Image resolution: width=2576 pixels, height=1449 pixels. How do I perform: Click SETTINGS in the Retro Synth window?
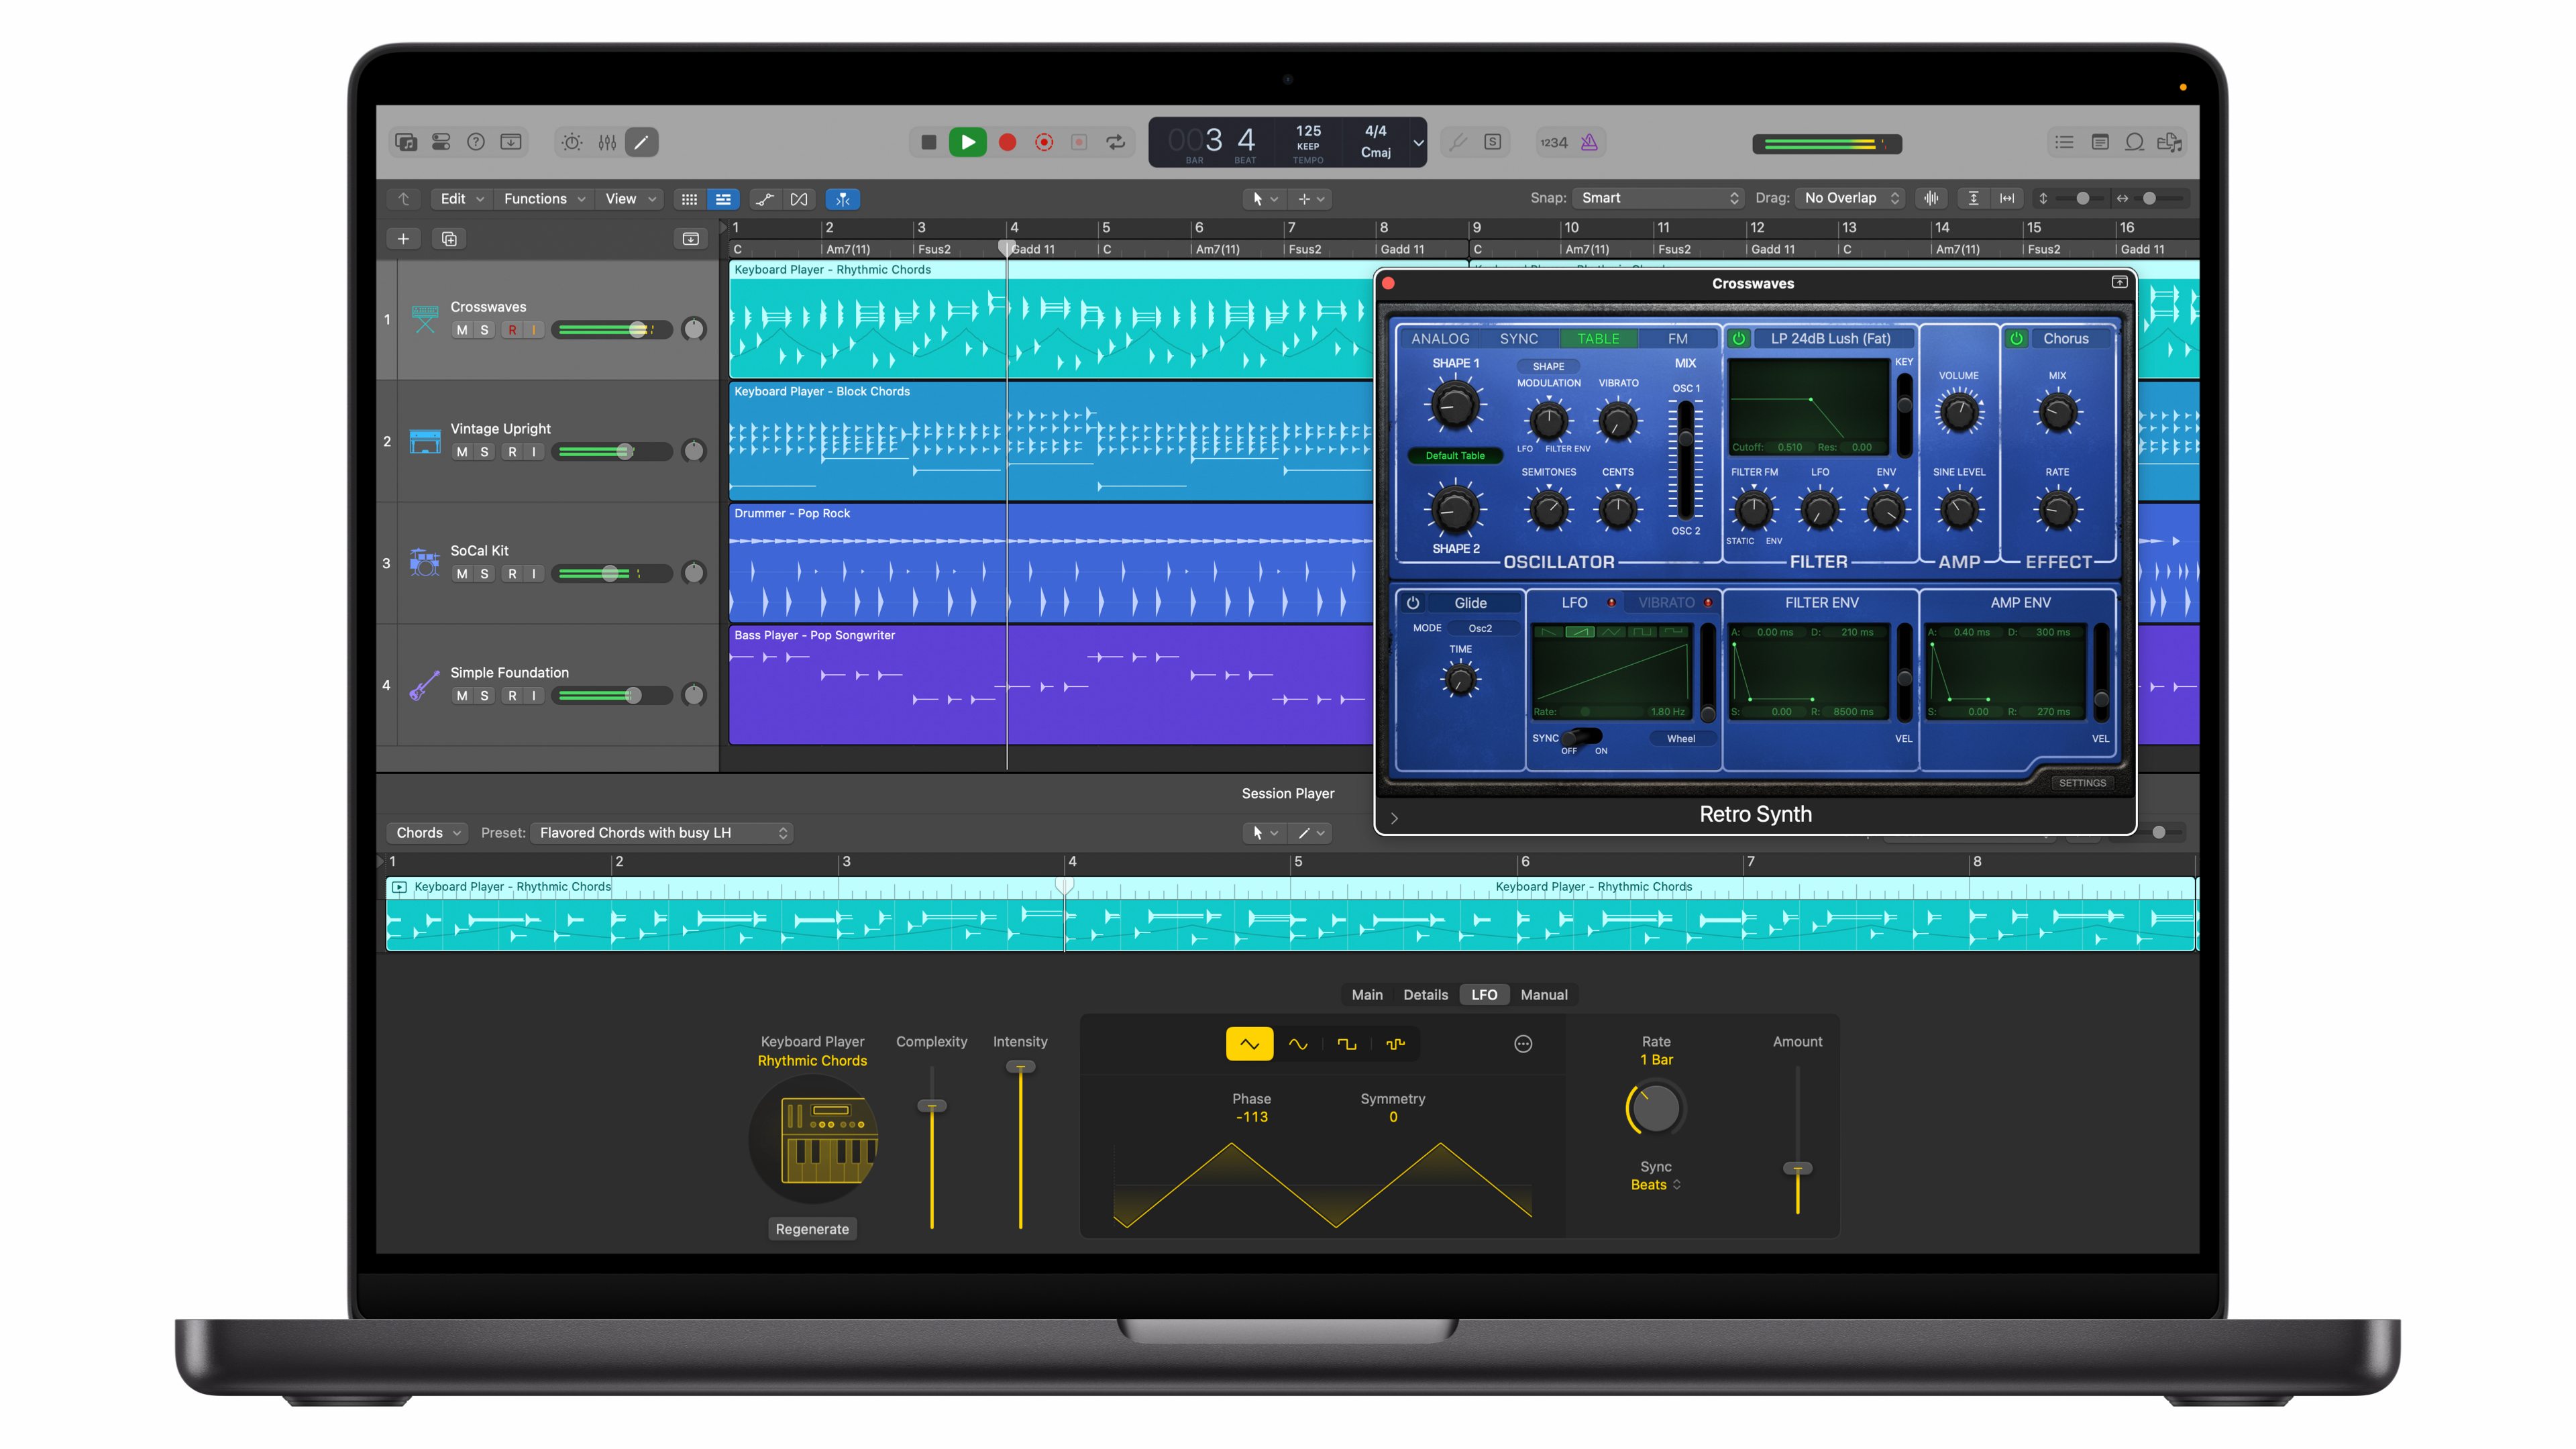click(2083, 783)
